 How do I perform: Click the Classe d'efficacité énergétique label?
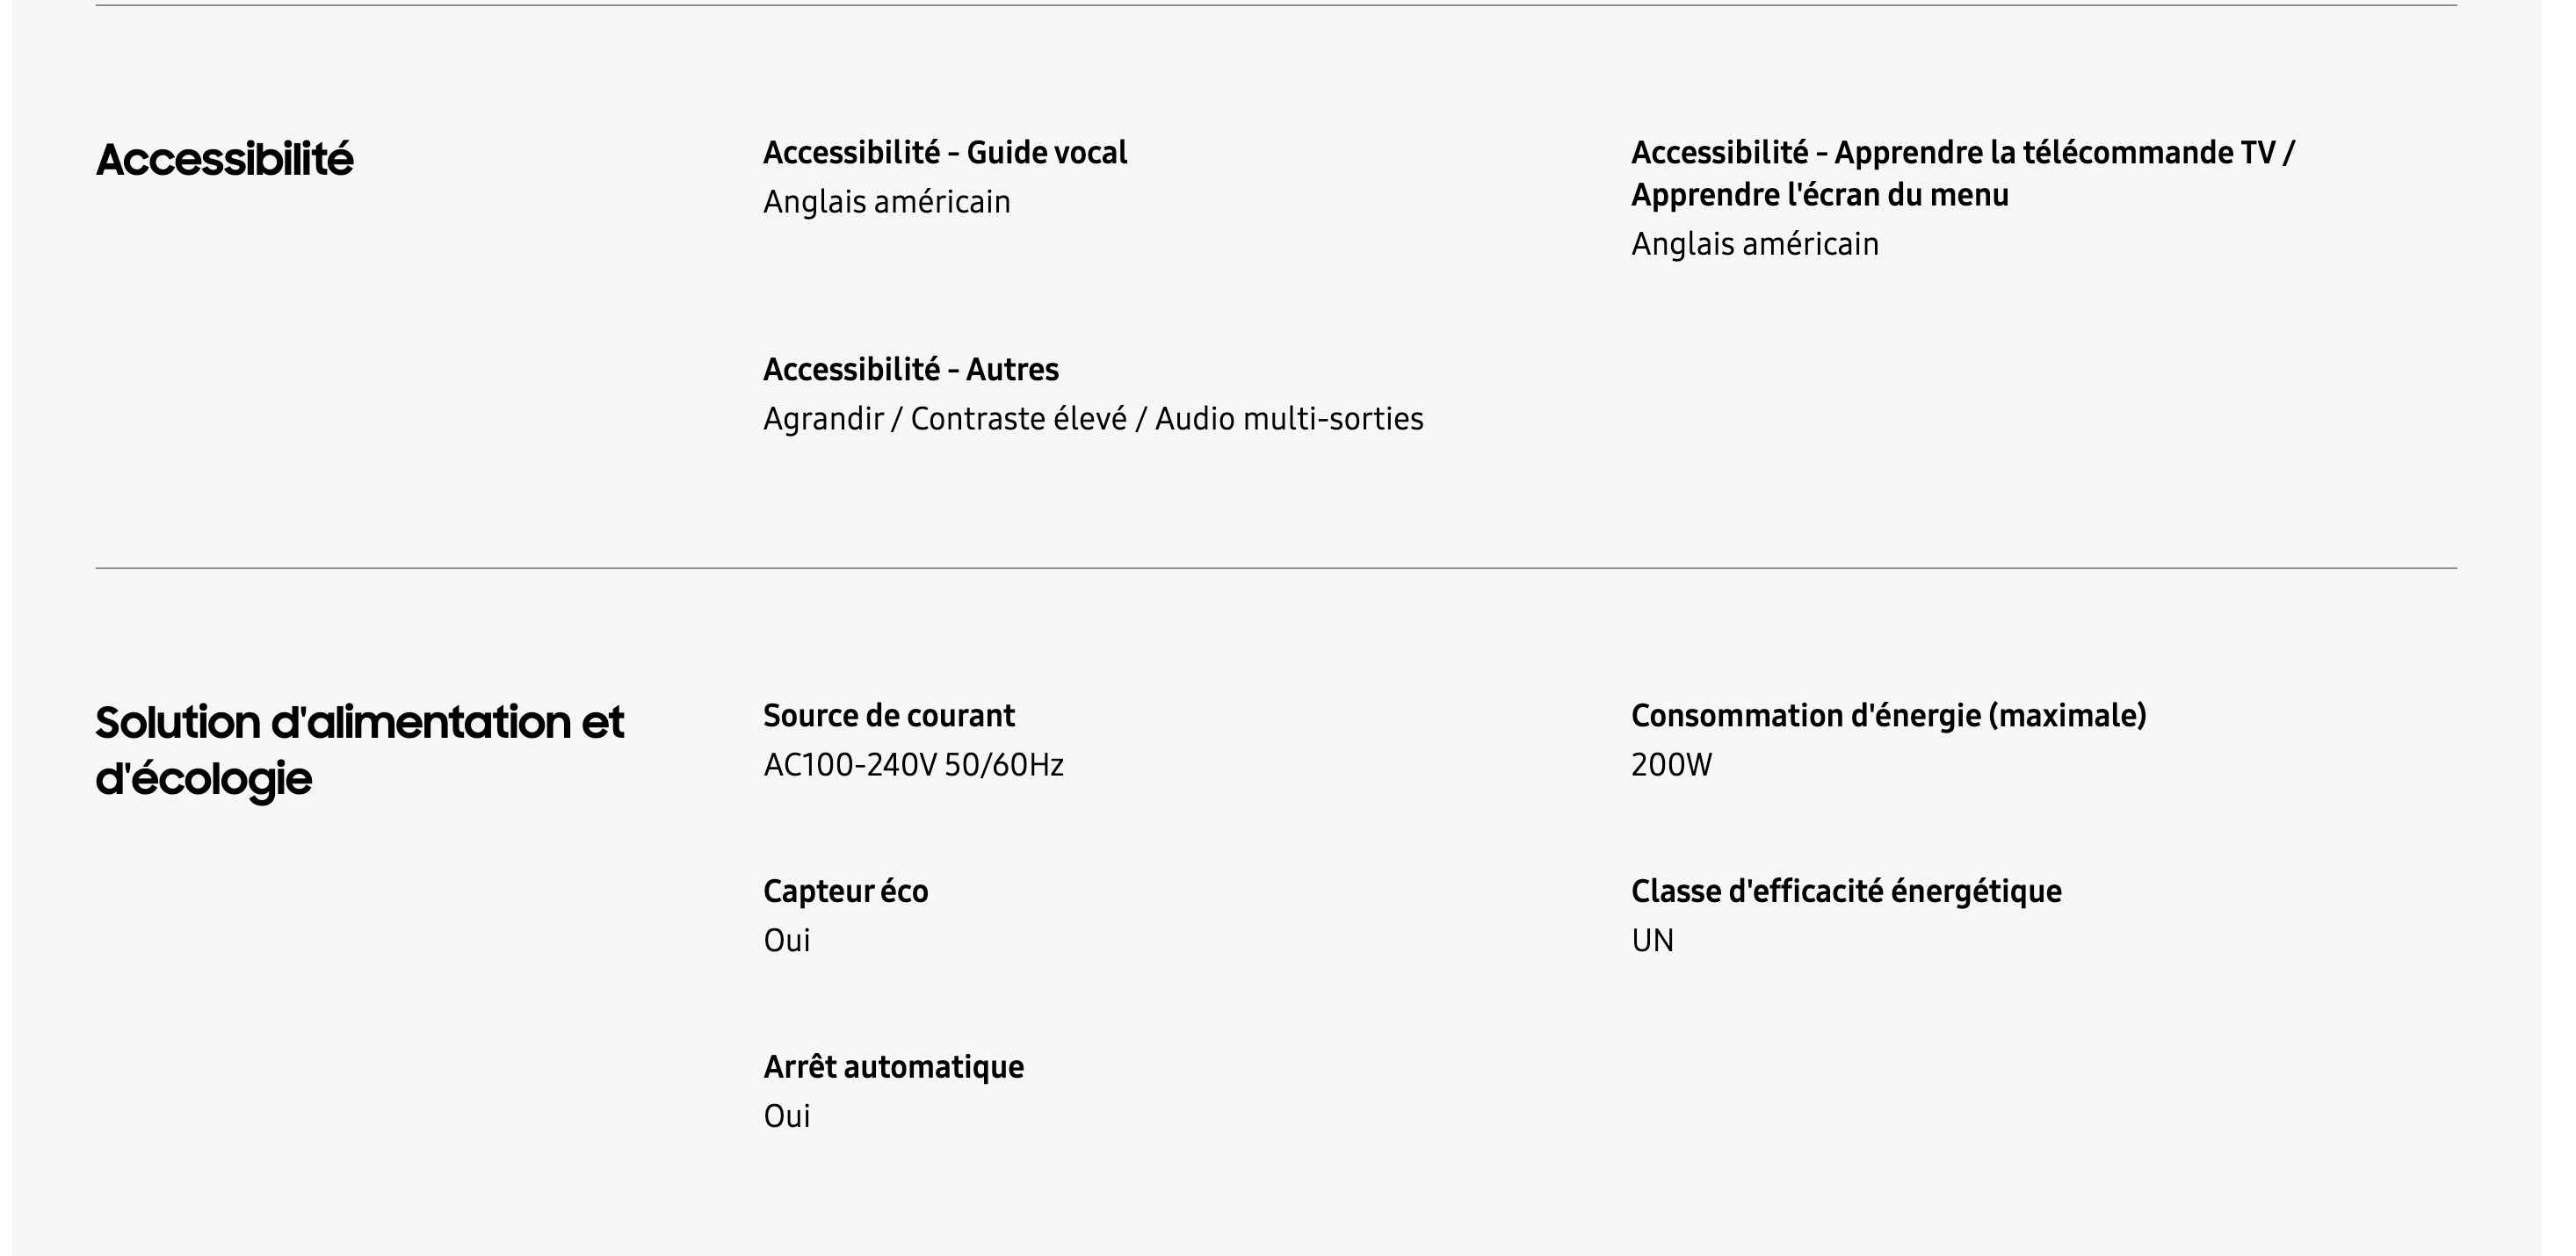click(x=1845, y=891)
